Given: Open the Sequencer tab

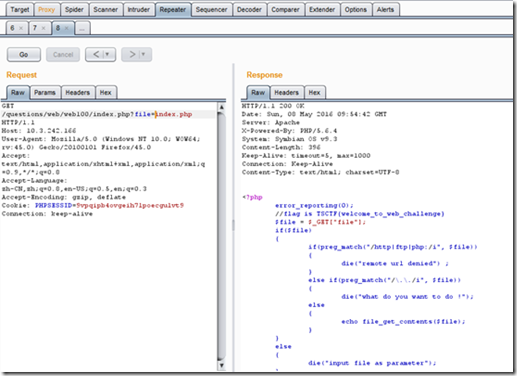Looking at the screenshot, I should pos(211,9).
